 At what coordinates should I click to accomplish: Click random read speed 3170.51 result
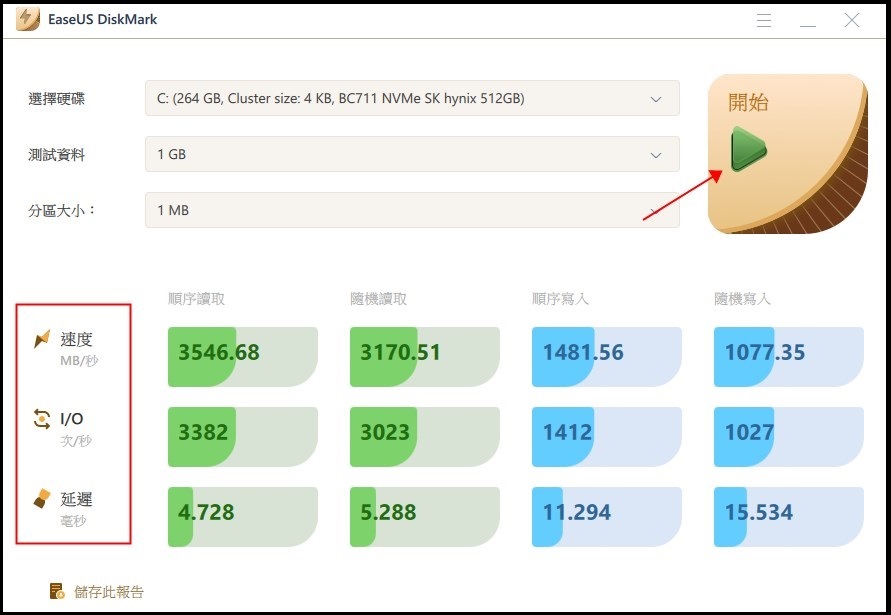tap(424, 353)
